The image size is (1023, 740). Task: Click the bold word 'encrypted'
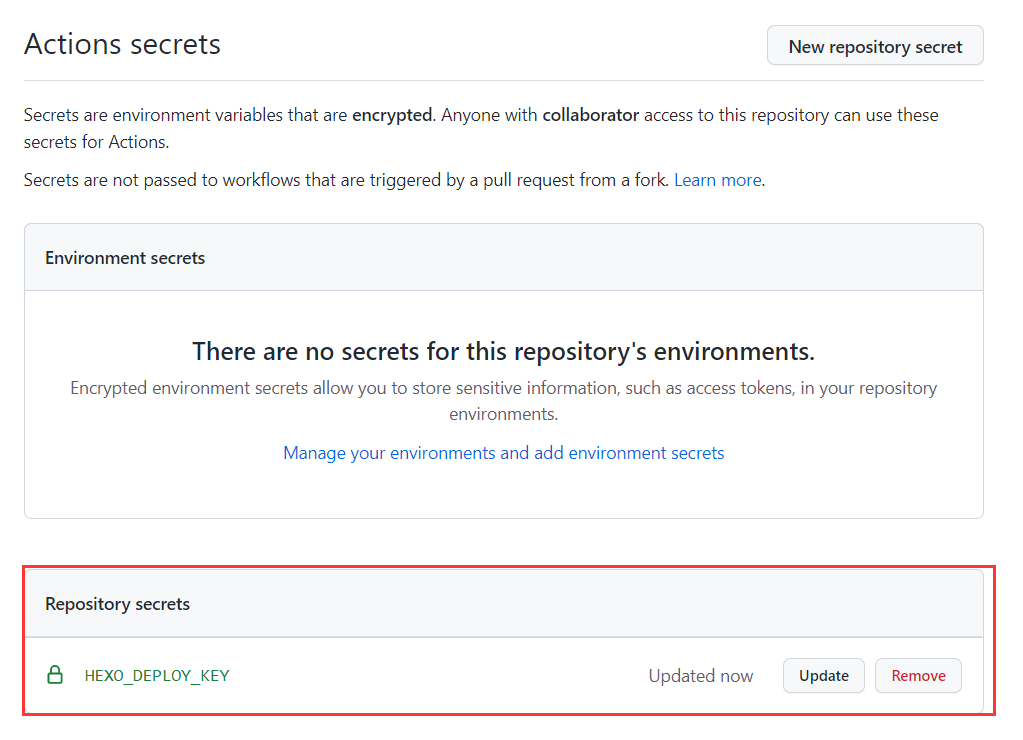[x=392, y=115]
